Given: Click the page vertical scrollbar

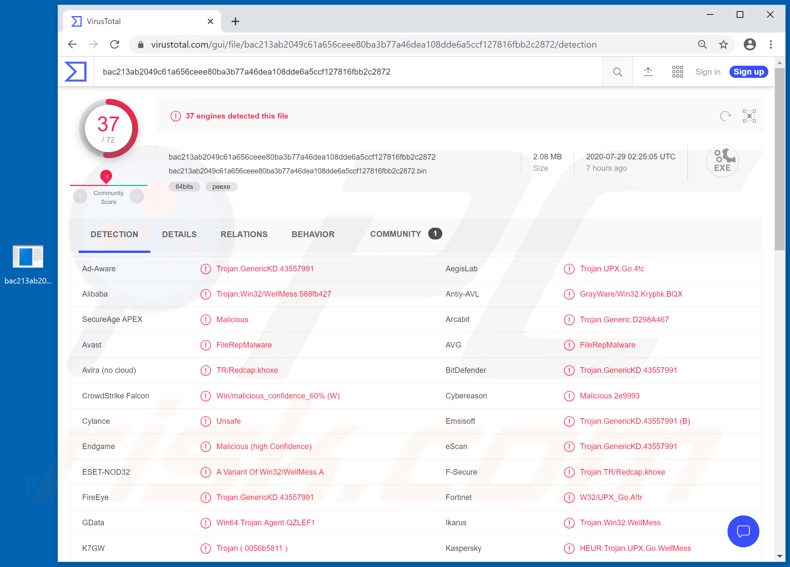Looking at the screenshot, I should (x=779, y=159).
